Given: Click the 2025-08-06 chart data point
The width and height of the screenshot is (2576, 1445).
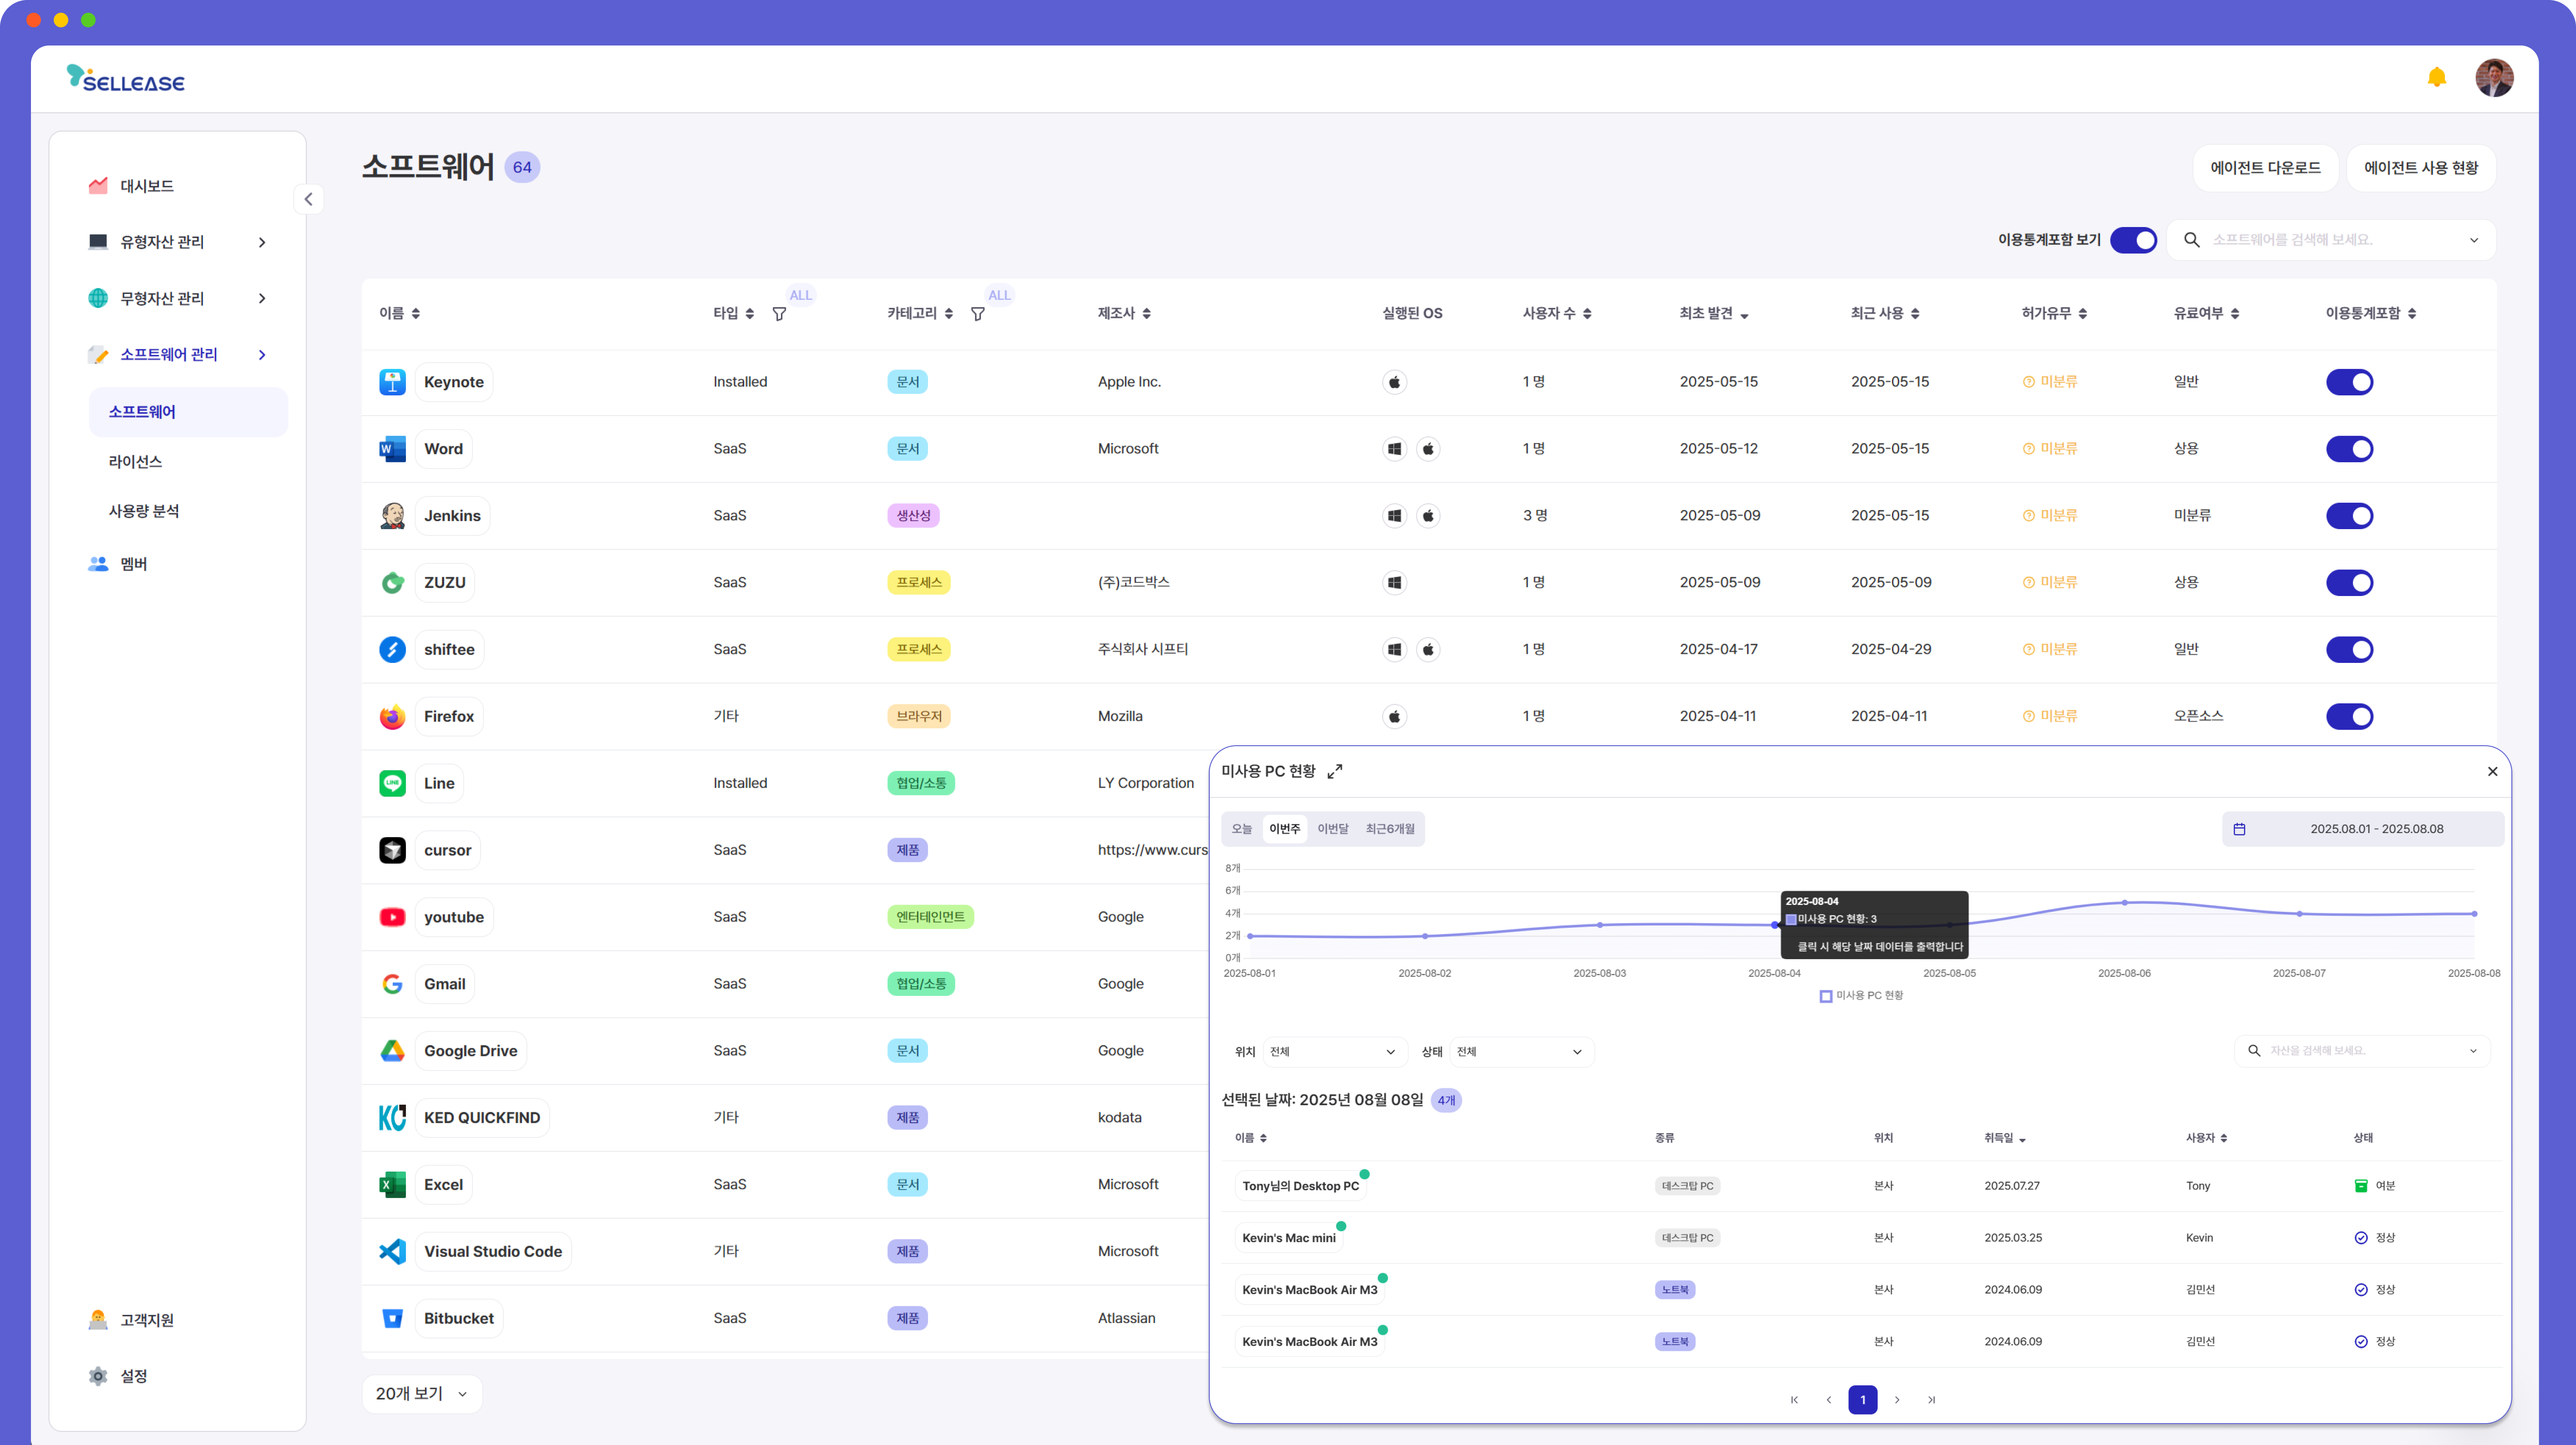Looking at the screenshot, I should pyautogui.click(x=2124, y=902).
